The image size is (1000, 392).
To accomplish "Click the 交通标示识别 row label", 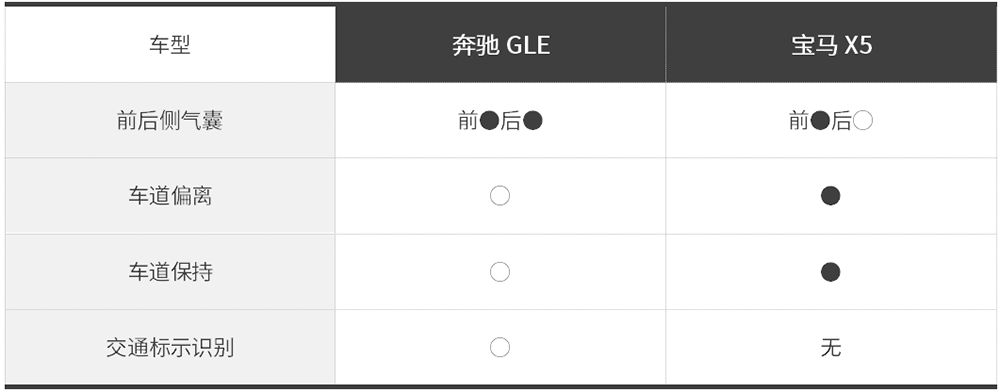I will [x=170, y=348].
